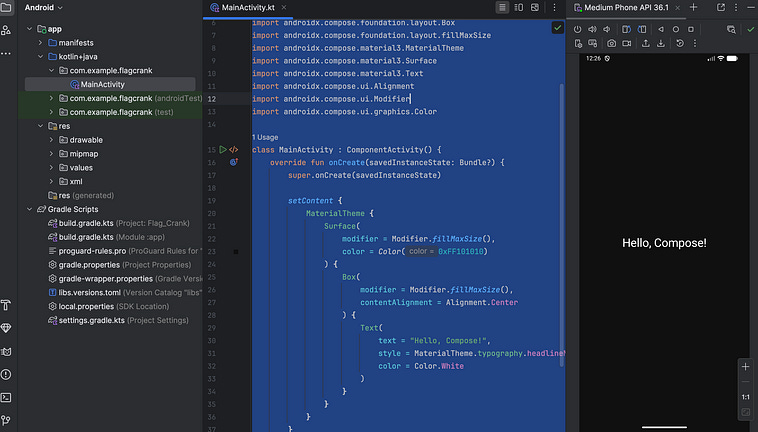Open the emulator device settings icon
This screenshot has height=432, width=758.
pos(578,43)
